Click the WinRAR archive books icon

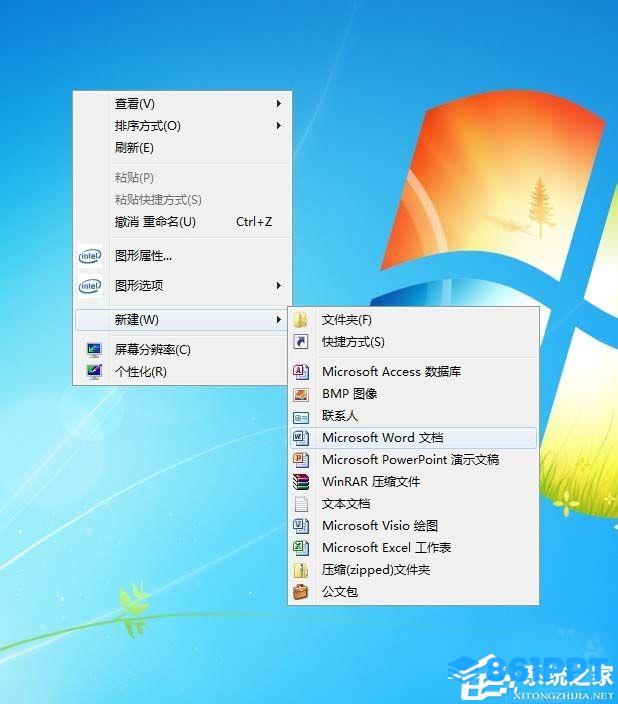click(301, 482)
